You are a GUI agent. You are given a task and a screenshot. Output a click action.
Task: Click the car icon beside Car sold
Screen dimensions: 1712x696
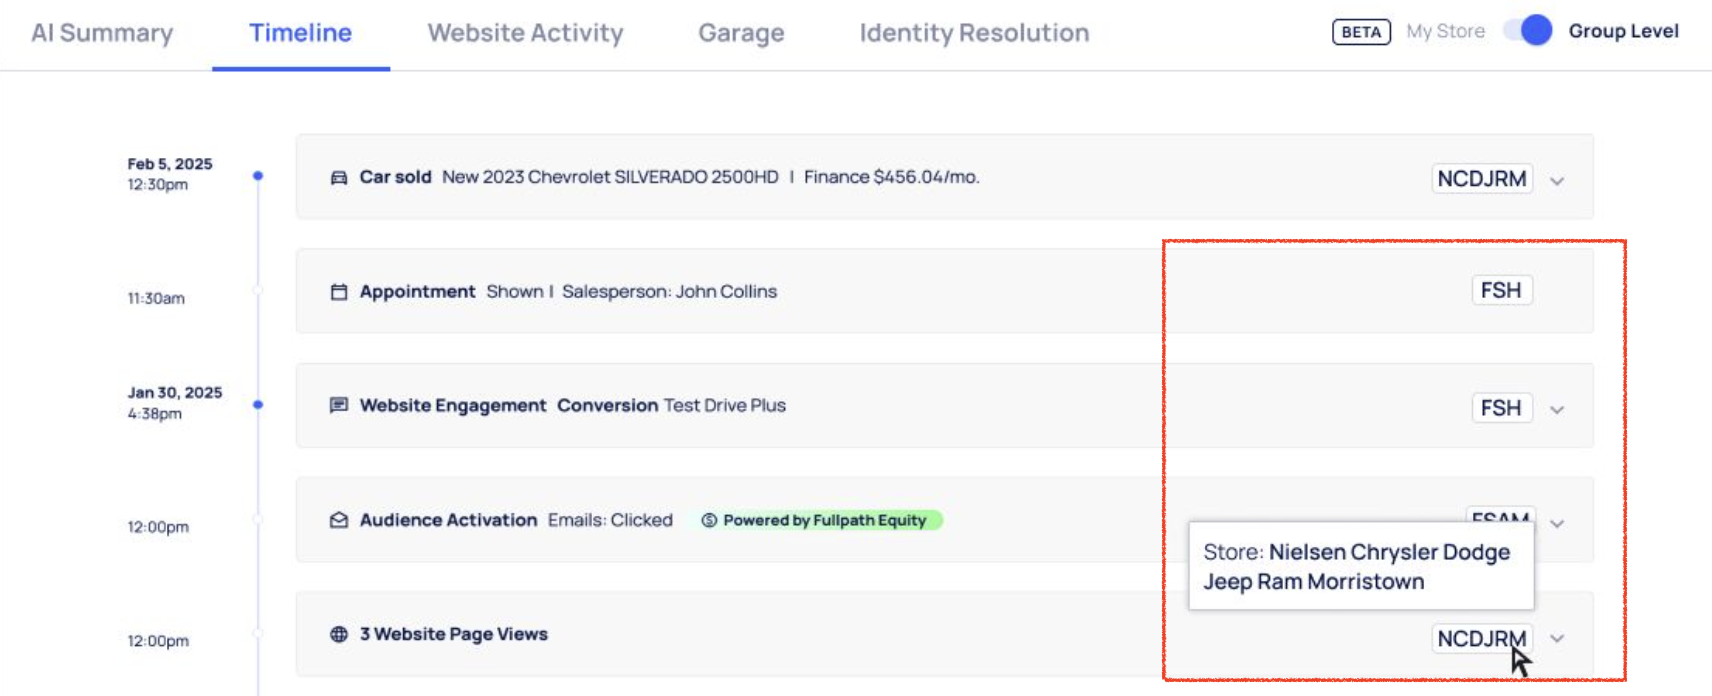coord(339,178)
